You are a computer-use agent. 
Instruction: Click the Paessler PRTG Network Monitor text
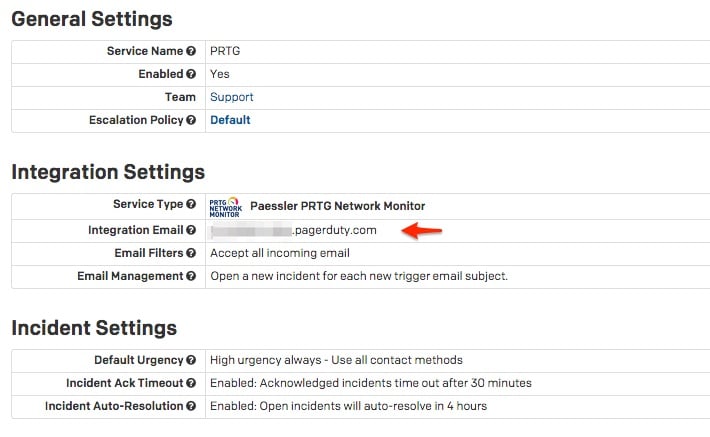(337, 206)
